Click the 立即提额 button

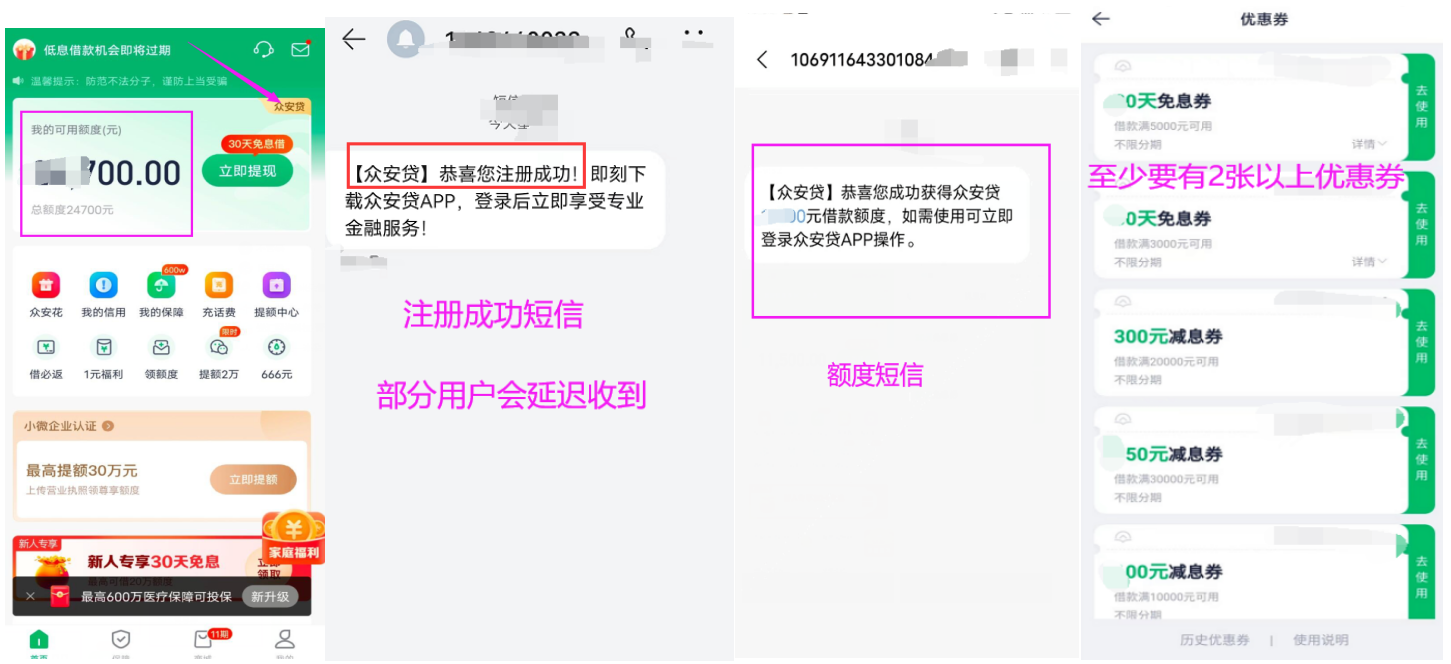tap(253, 480)
